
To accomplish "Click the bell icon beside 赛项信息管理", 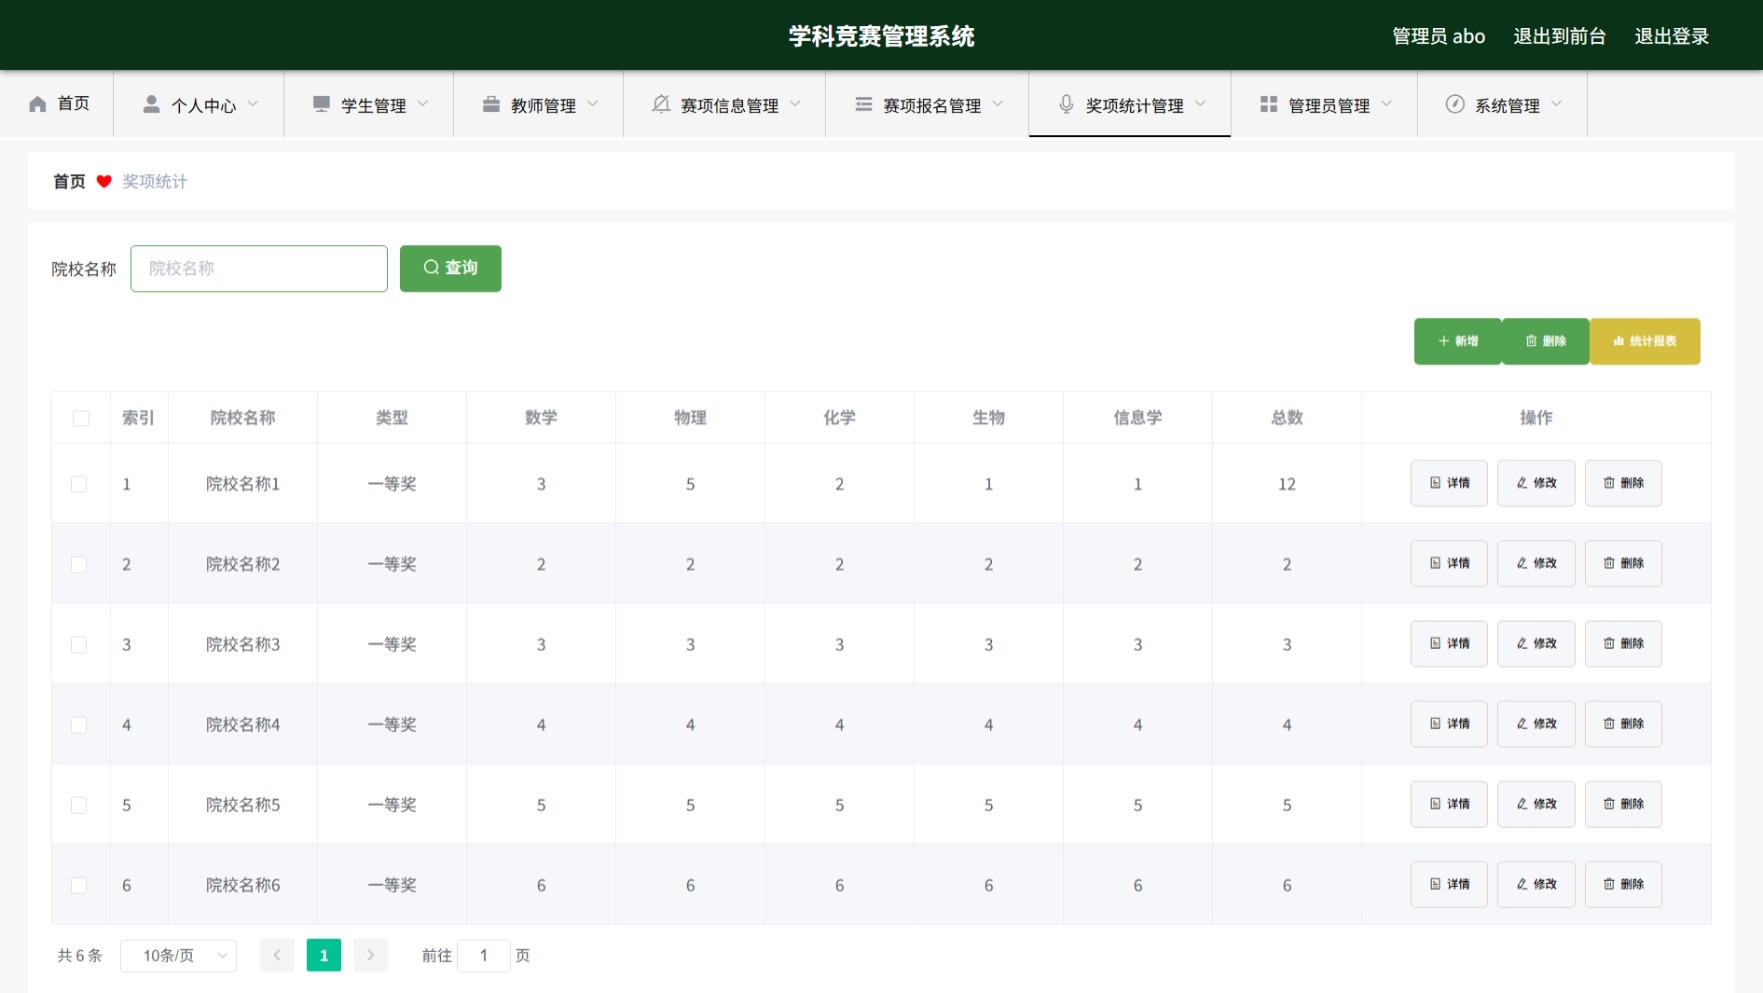I will pos(661,104).
